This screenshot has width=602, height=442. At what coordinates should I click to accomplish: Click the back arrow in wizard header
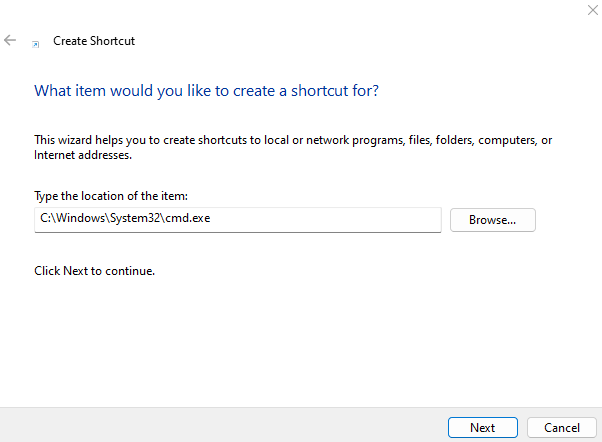click(x=10, y=40)
